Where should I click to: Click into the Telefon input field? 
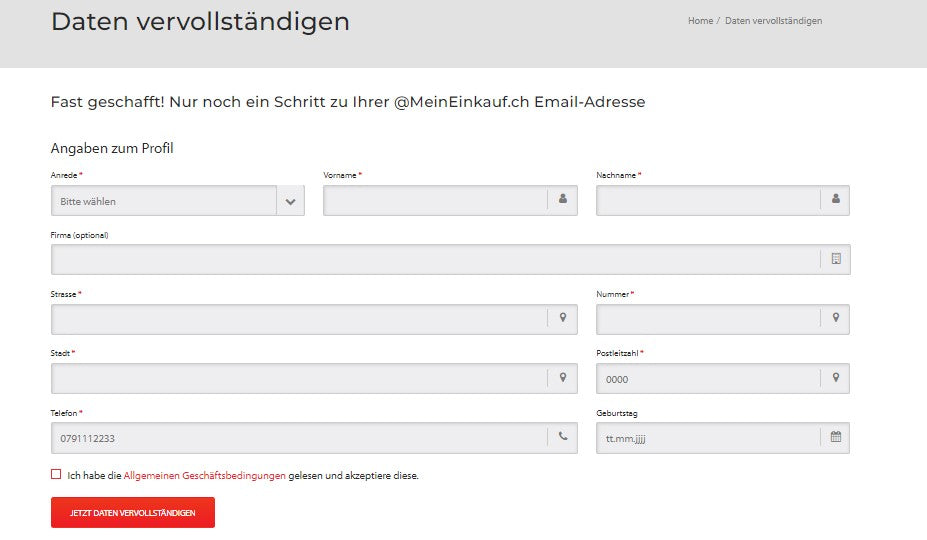(x=298, y=438)
